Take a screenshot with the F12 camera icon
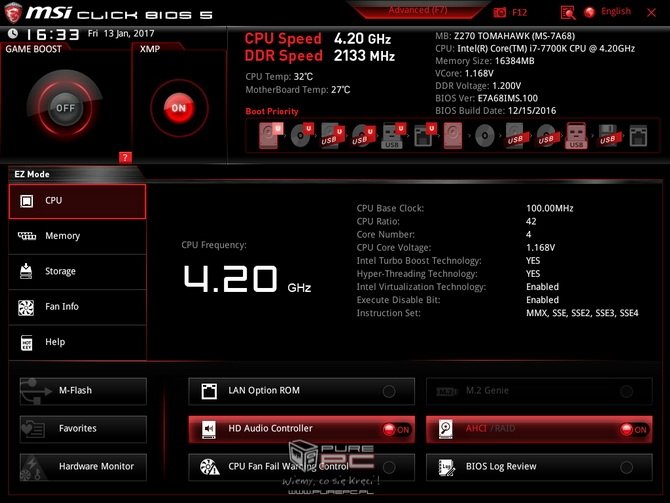 coord(499,12)
